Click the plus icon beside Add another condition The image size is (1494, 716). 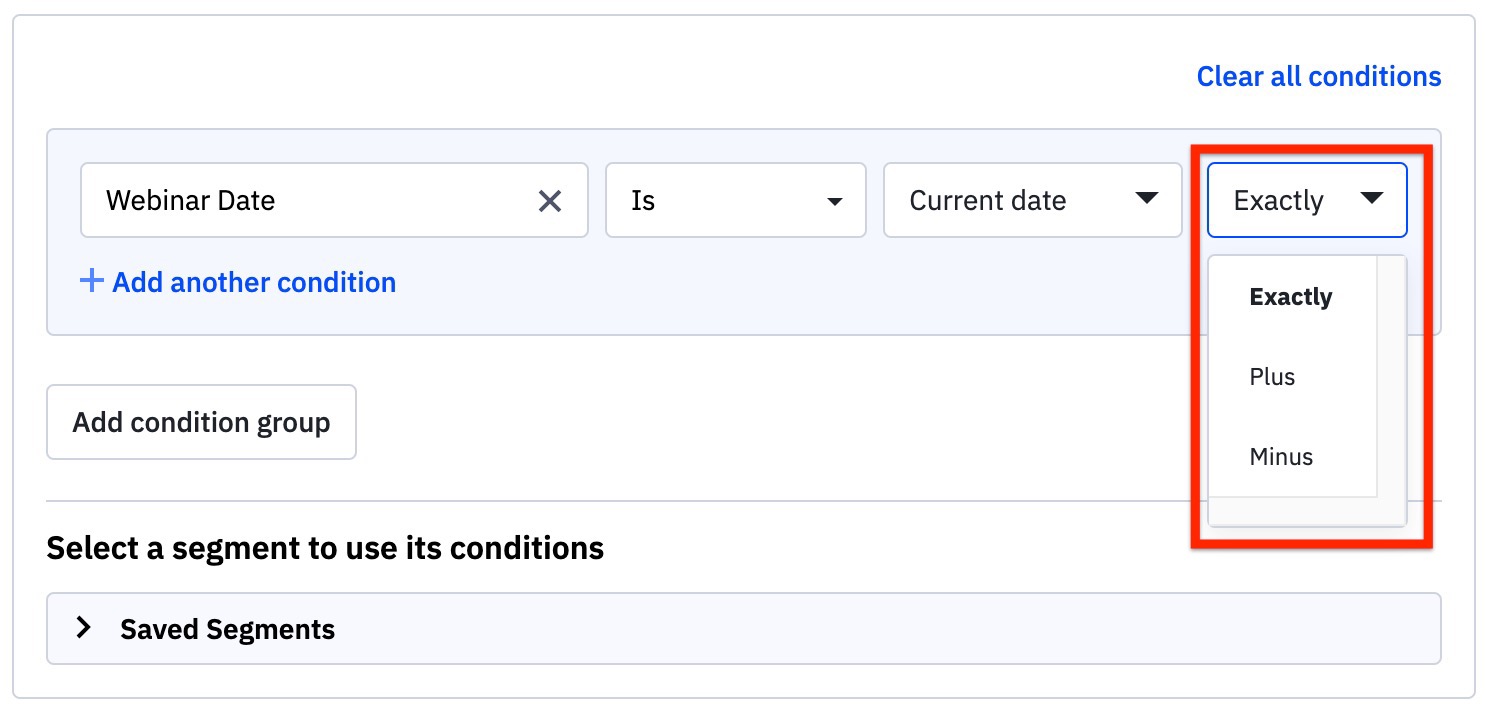[91, 282]
